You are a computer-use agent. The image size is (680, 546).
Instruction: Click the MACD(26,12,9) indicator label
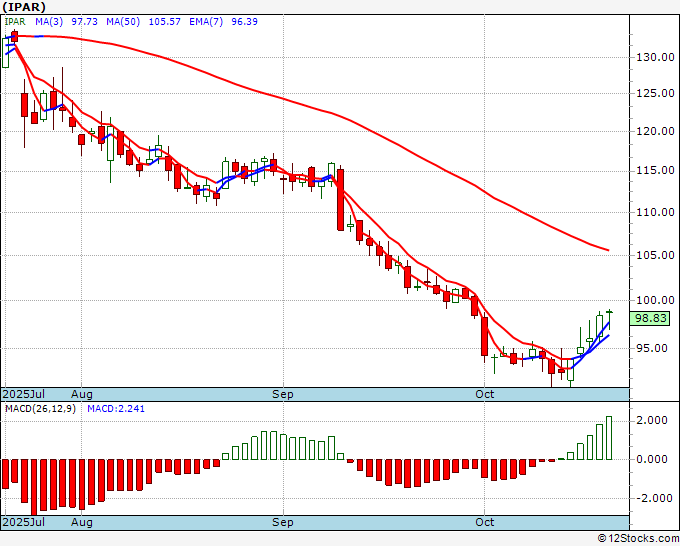pyautogui.click(x=40, y=409)
